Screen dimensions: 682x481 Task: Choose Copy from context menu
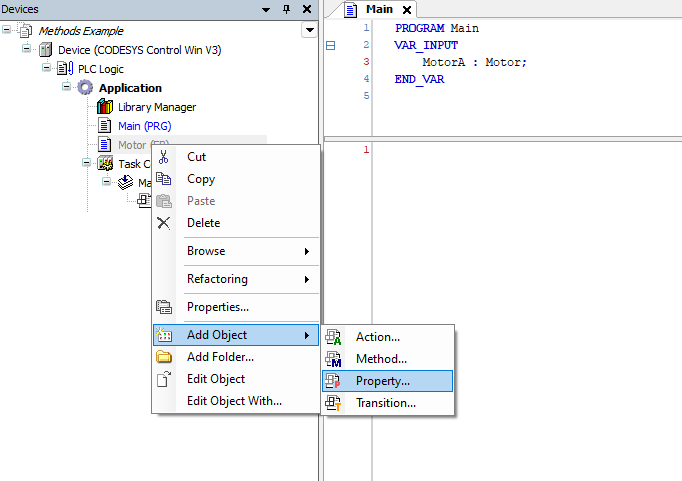pyautogui.click(x=236, y=179)
